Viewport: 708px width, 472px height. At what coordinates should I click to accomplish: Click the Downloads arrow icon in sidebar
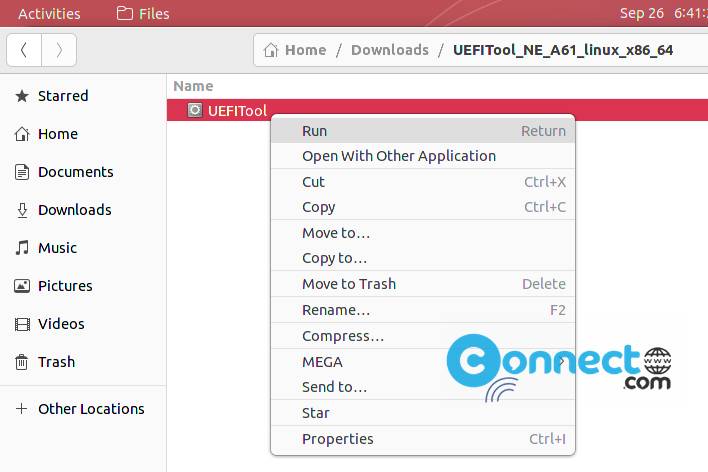coord(22,210)
